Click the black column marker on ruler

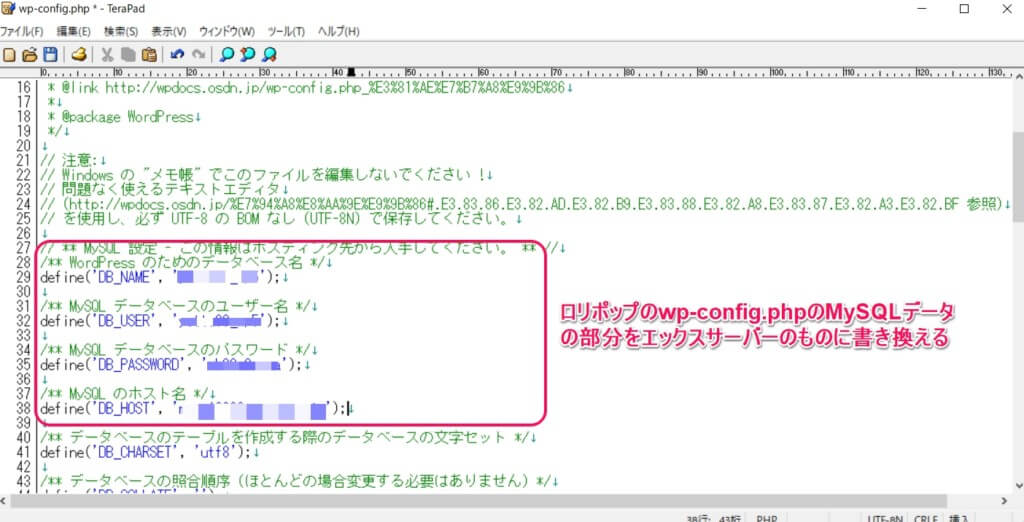[x=351, y=72]
